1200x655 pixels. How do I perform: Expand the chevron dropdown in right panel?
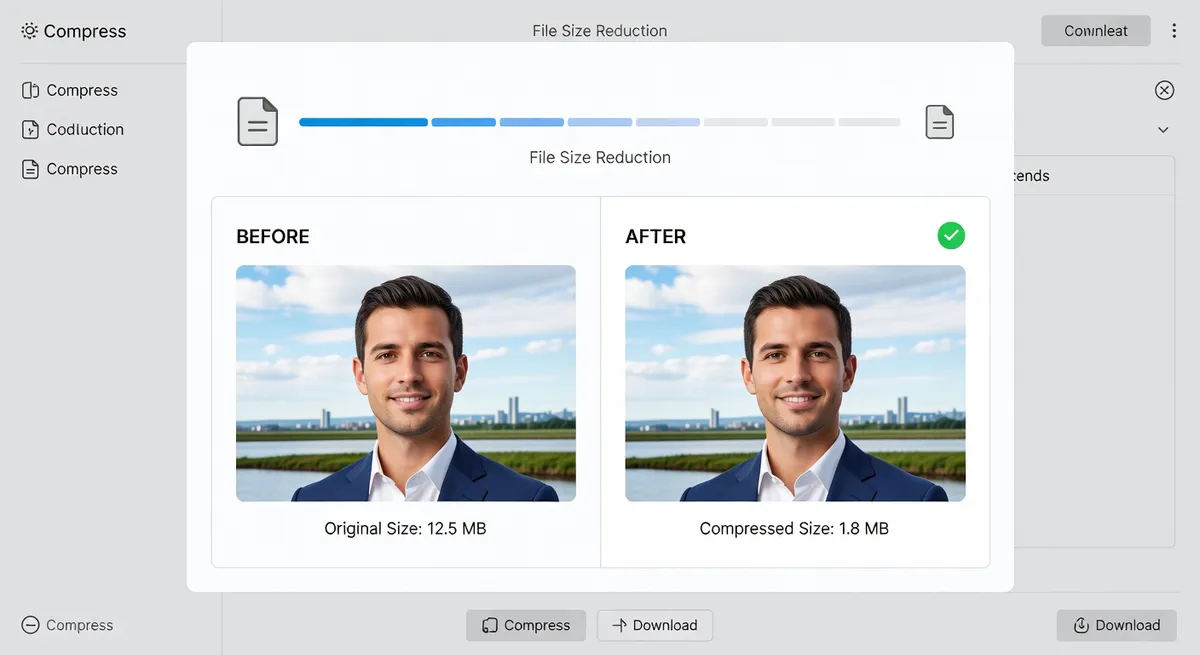point(1163,130)
